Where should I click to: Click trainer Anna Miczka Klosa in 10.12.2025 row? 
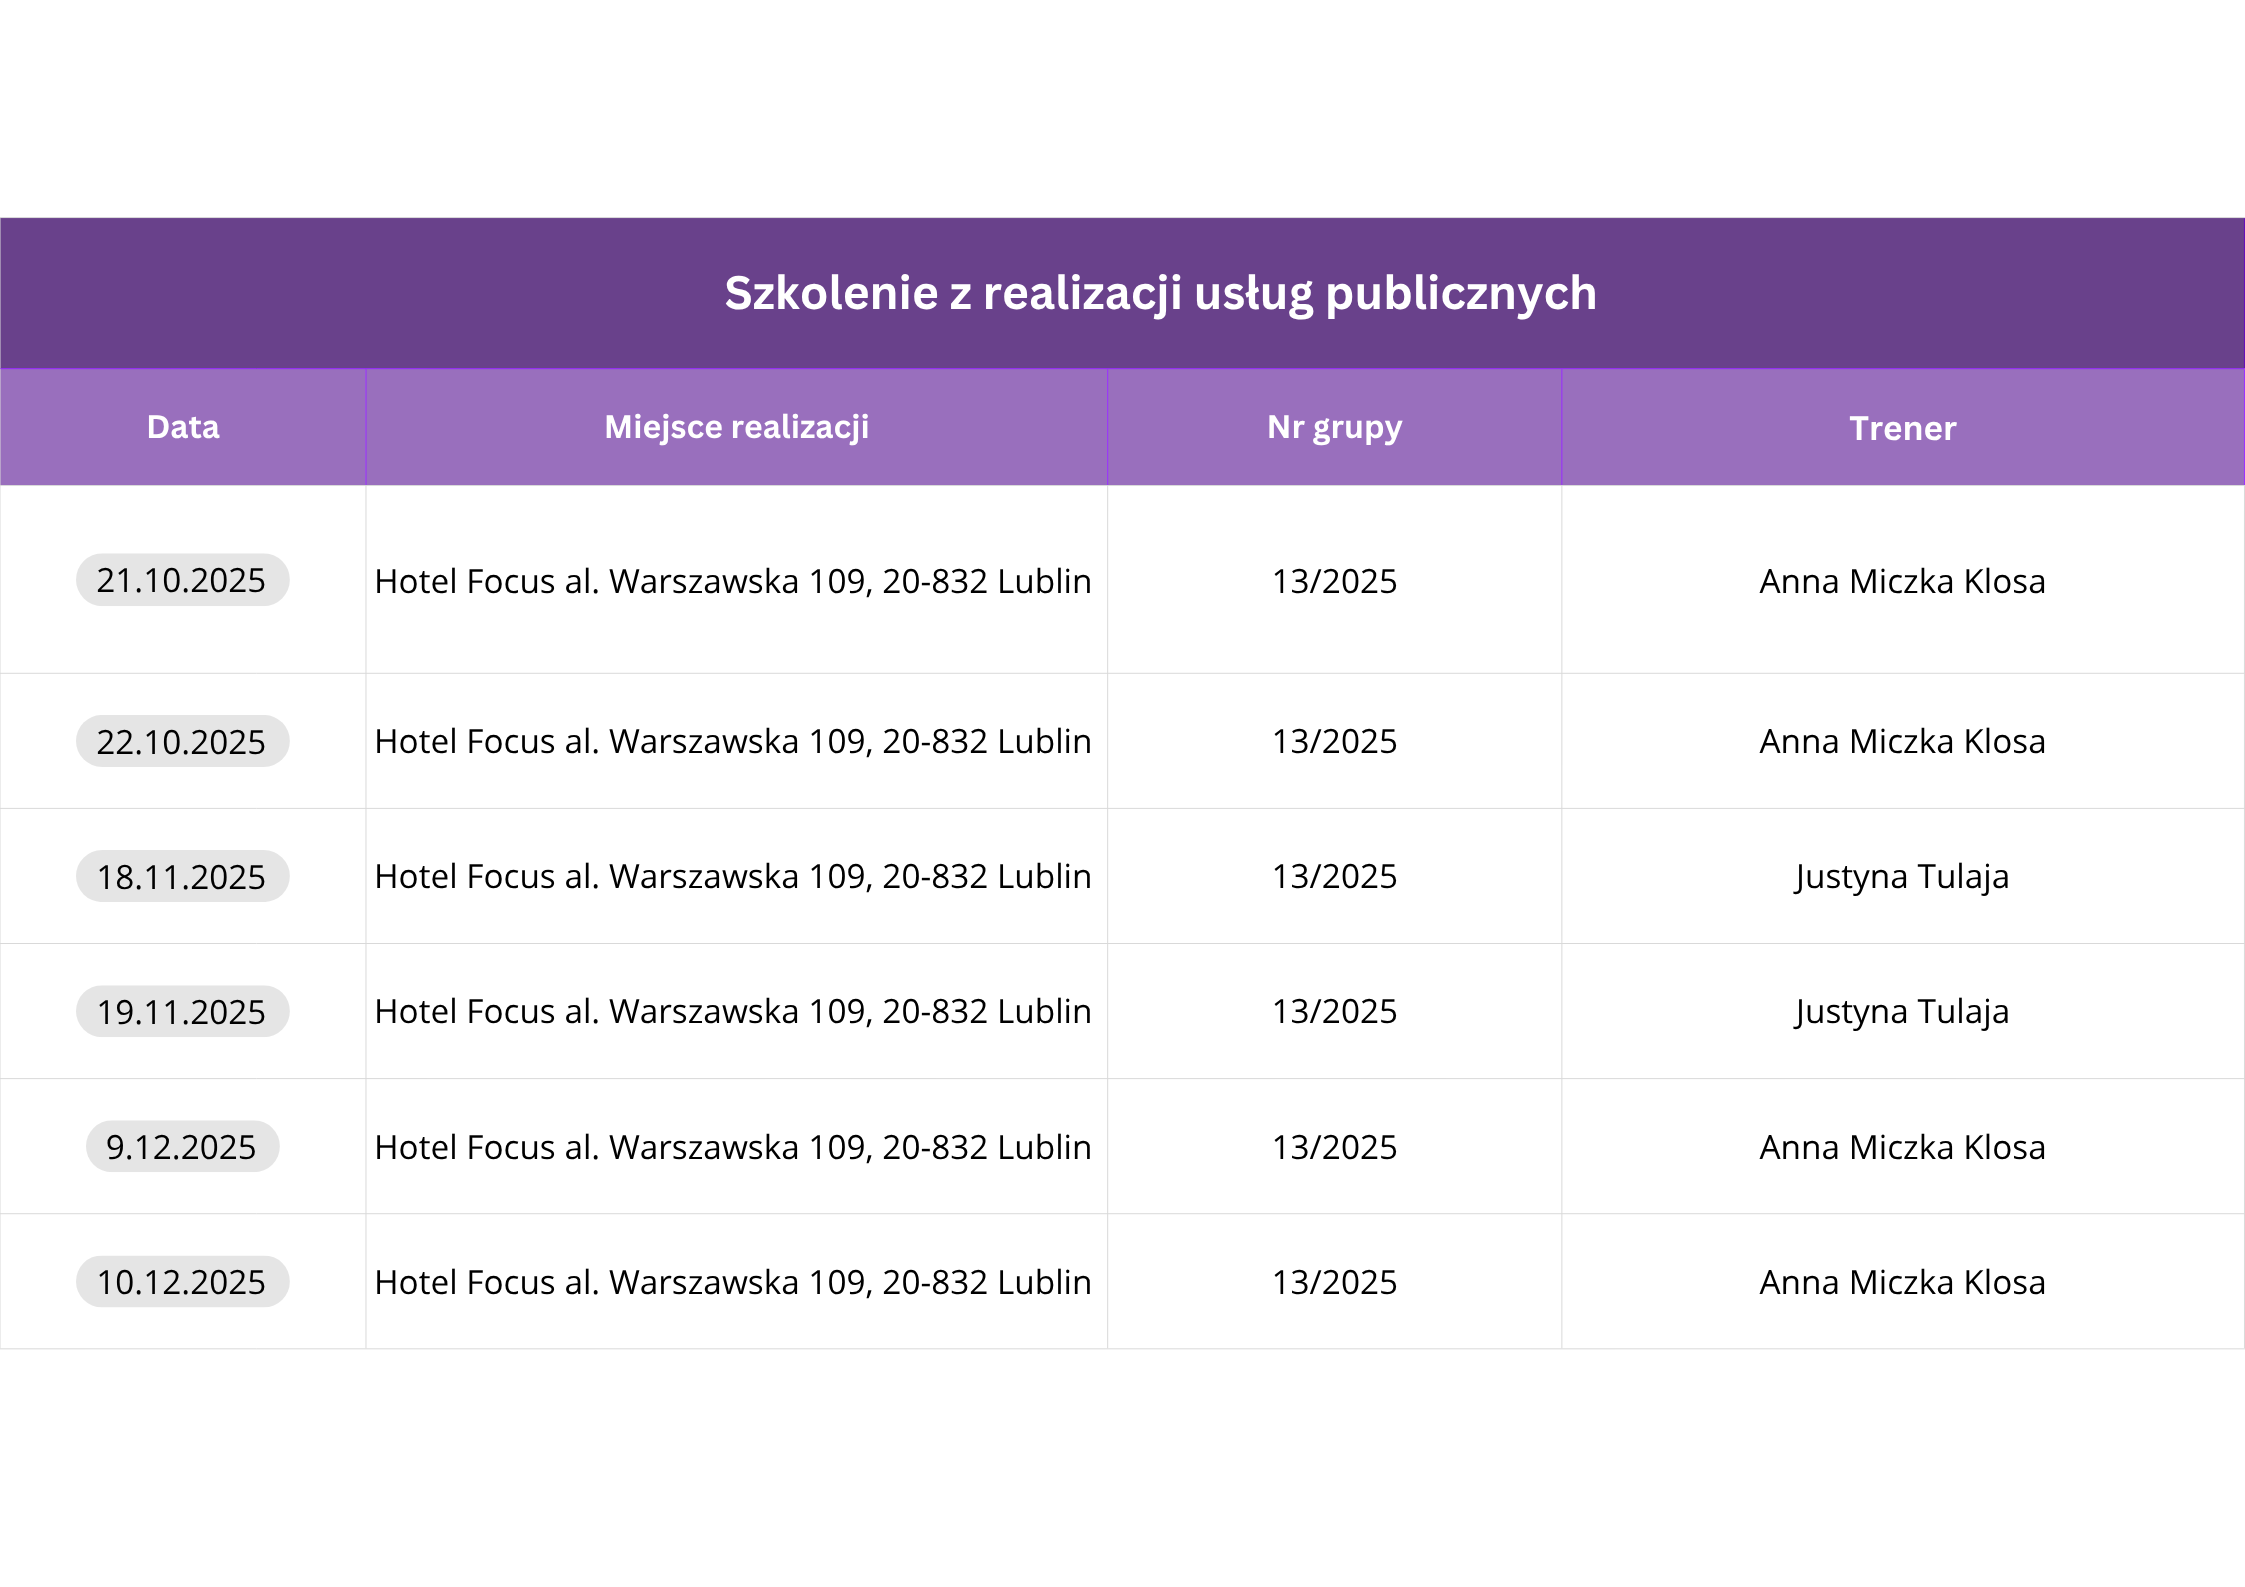[1902, 1282]
